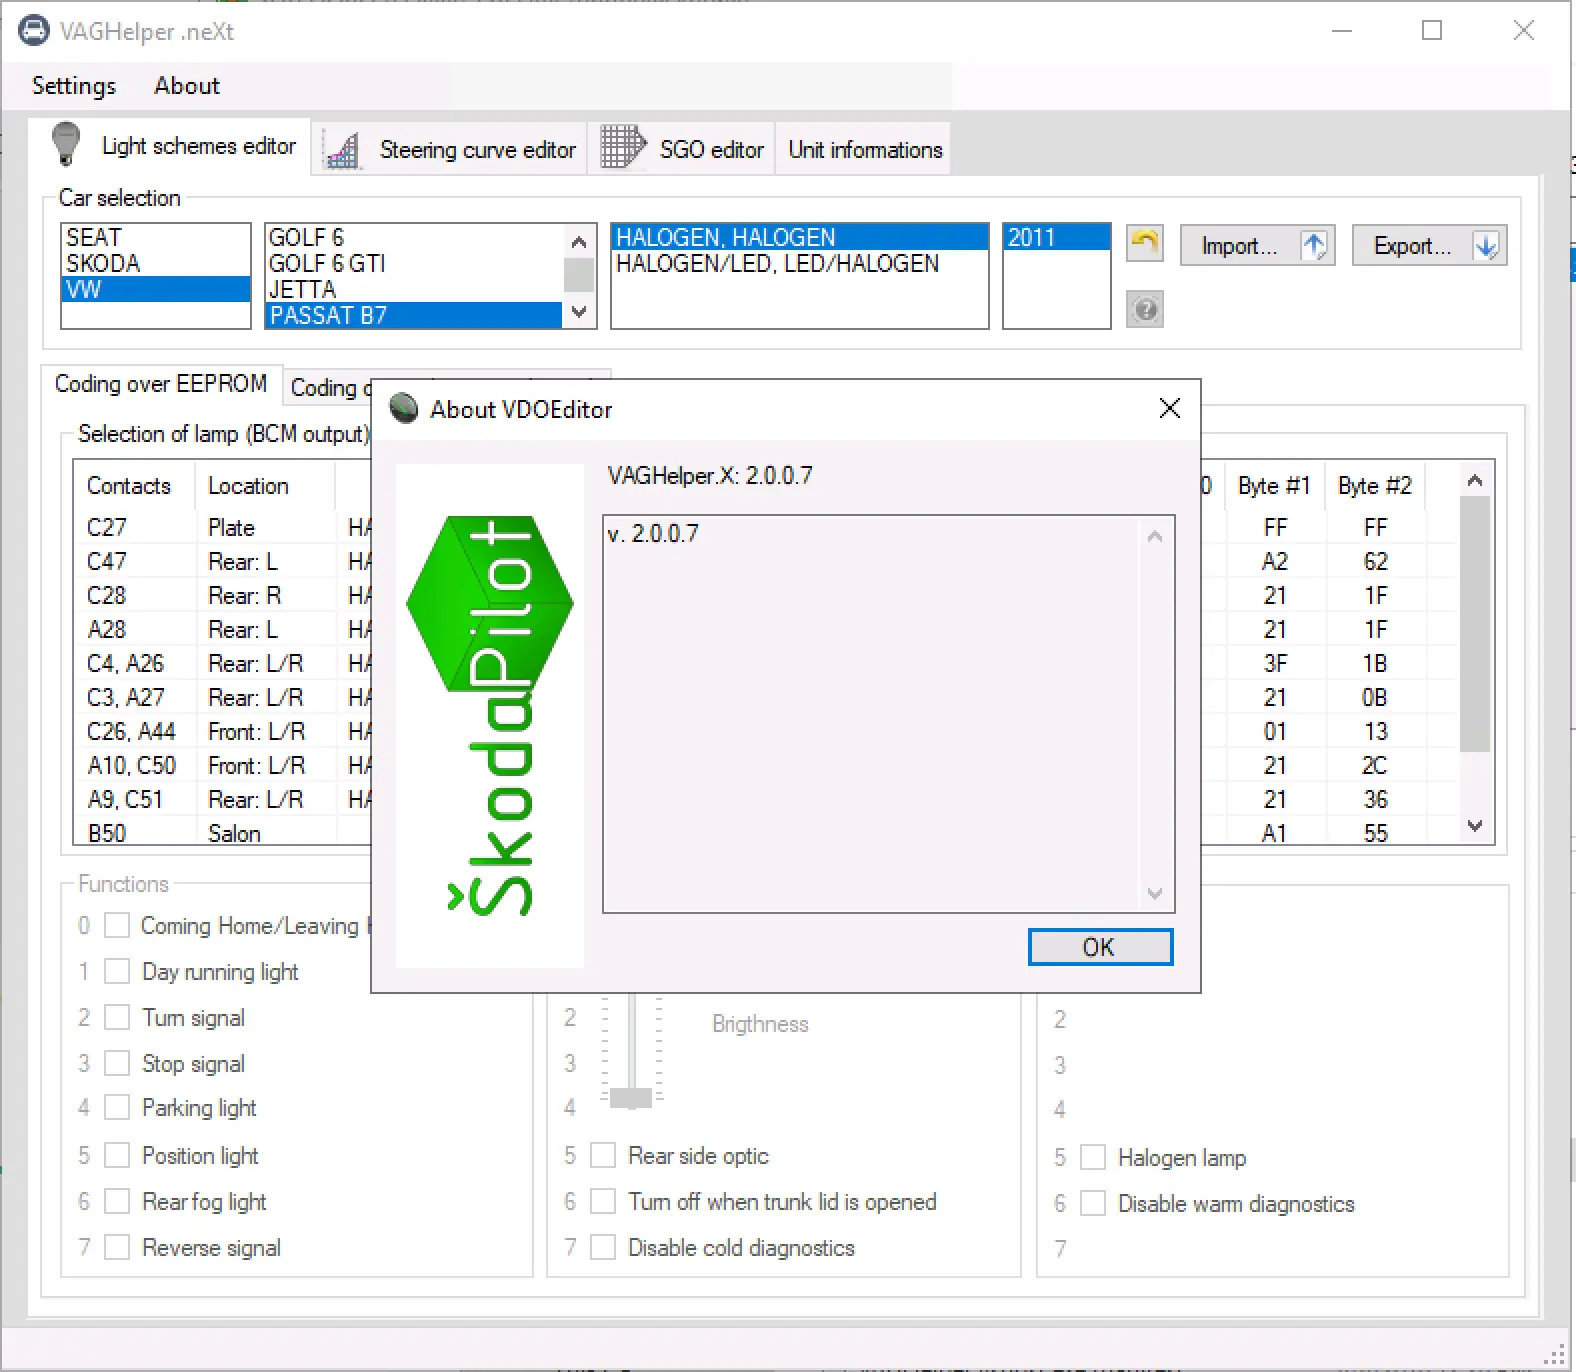Click the grey question mark help icon

click(x=1145, y=310)
